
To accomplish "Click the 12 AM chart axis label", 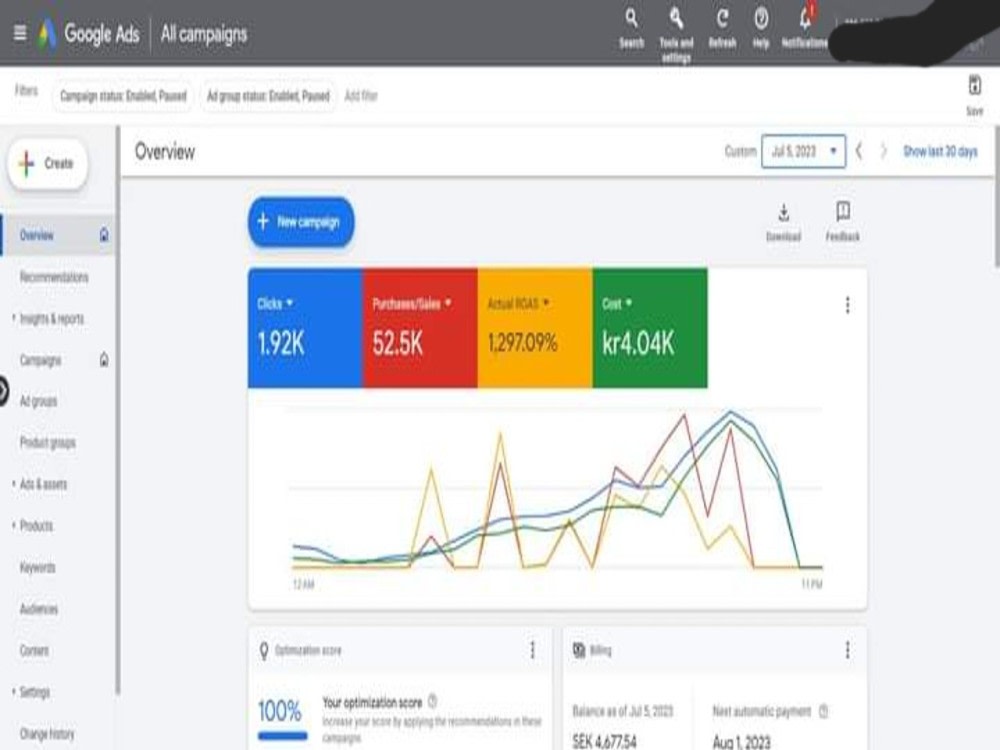I will click(304, 584).
